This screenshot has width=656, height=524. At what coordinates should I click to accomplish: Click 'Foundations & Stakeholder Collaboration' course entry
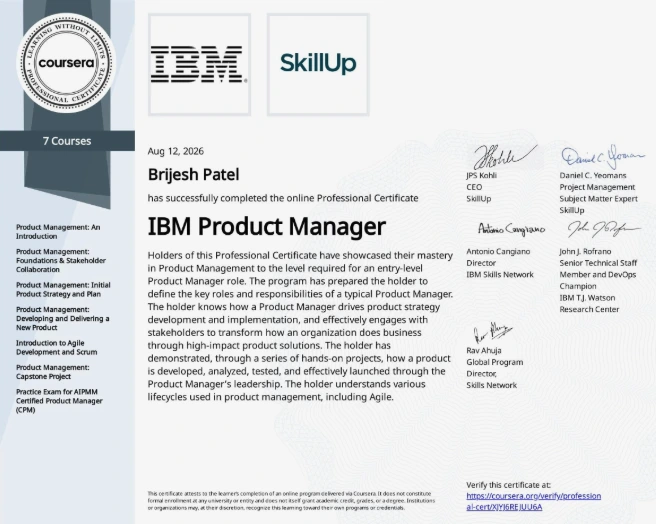61,260
